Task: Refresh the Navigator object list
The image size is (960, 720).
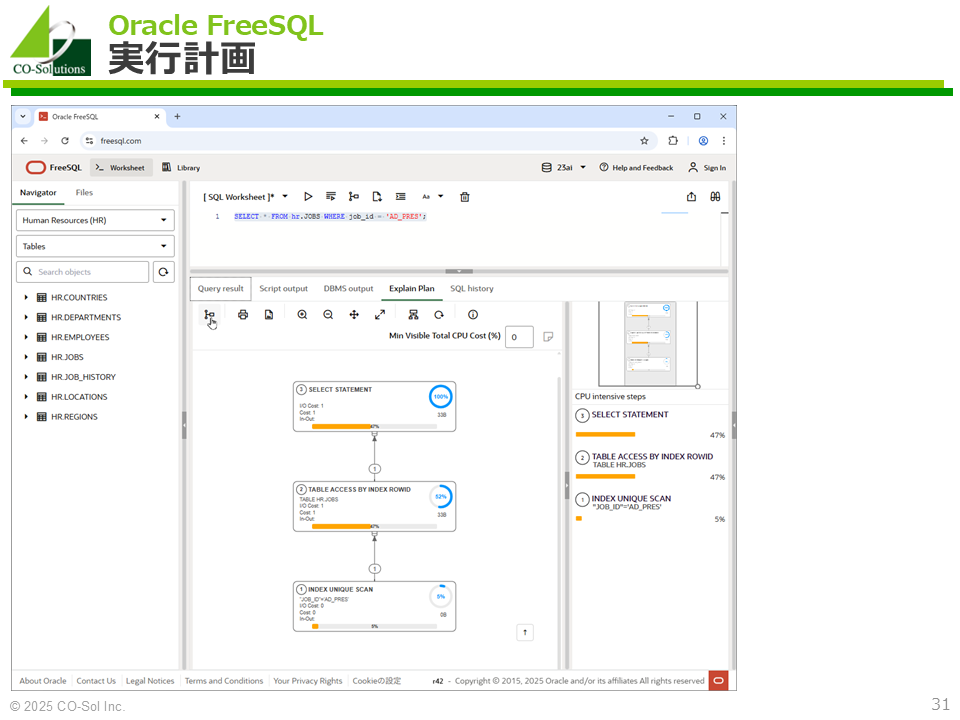Action: pos(163,272)
